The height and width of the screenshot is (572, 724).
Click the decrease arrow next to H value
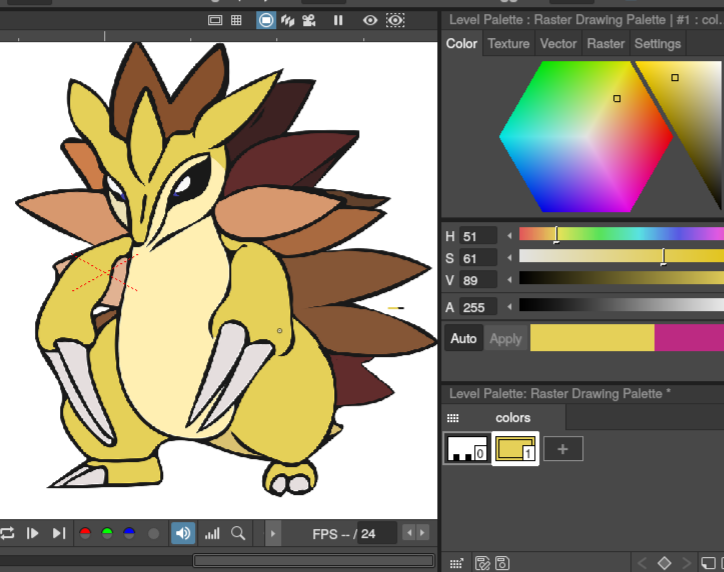509,236
